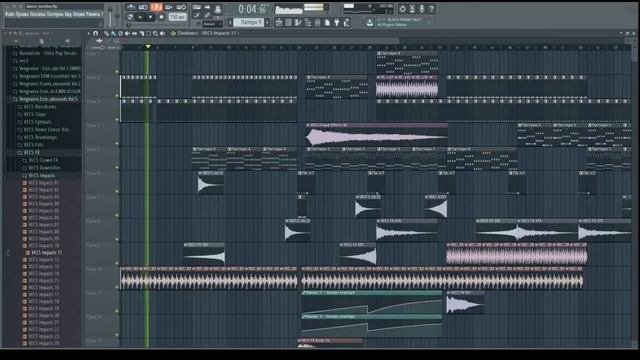The height and width of the screenshot is (360, 640).
Task: Click the Stop button in the transport
Action: [x=151, y=17]
